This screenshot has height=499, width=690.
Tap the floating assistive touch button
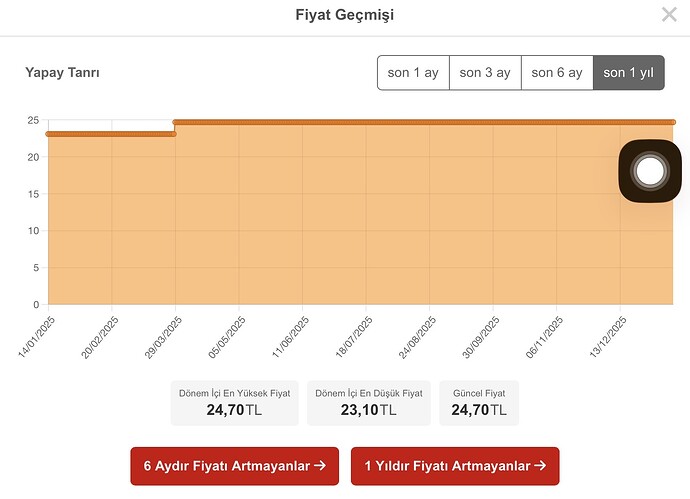click(650, 171)
